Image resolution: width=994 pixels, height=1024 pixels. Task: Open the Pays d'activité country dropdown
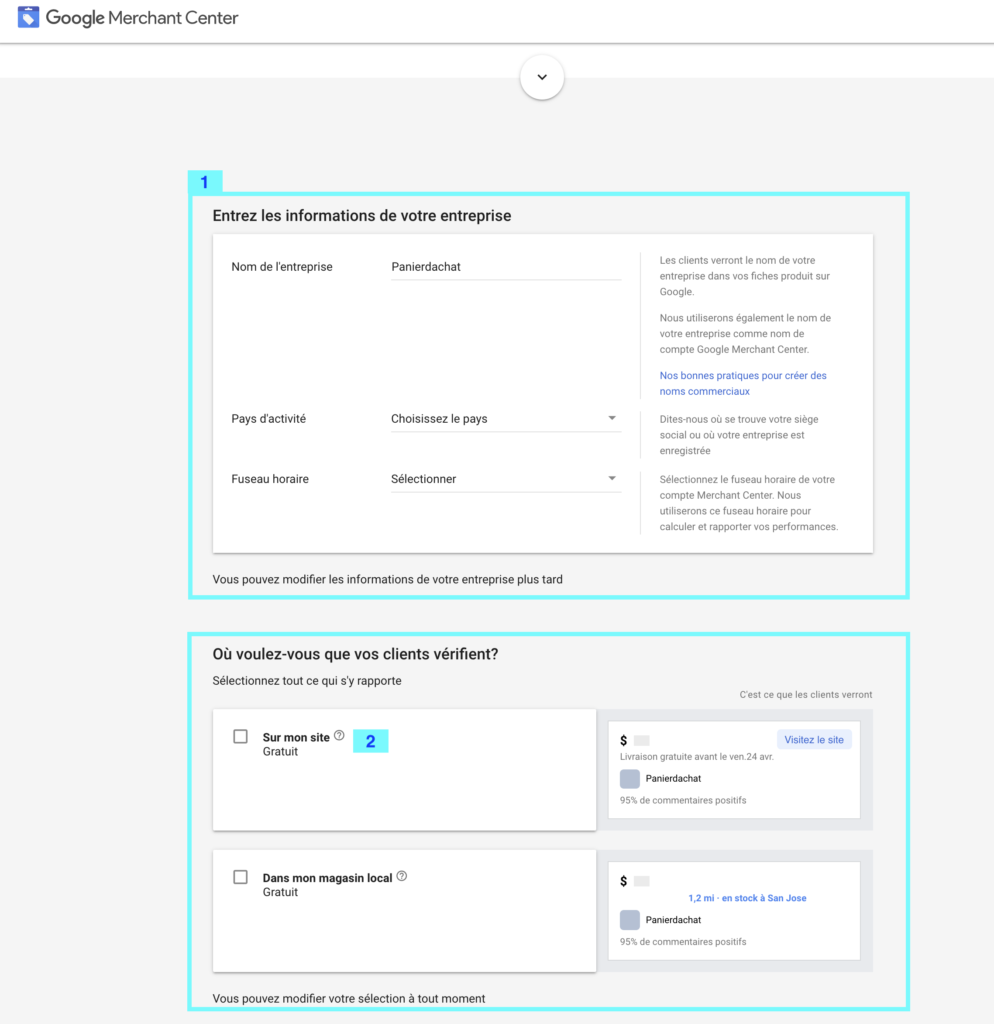pyautogui.click(x=505, y=419)
